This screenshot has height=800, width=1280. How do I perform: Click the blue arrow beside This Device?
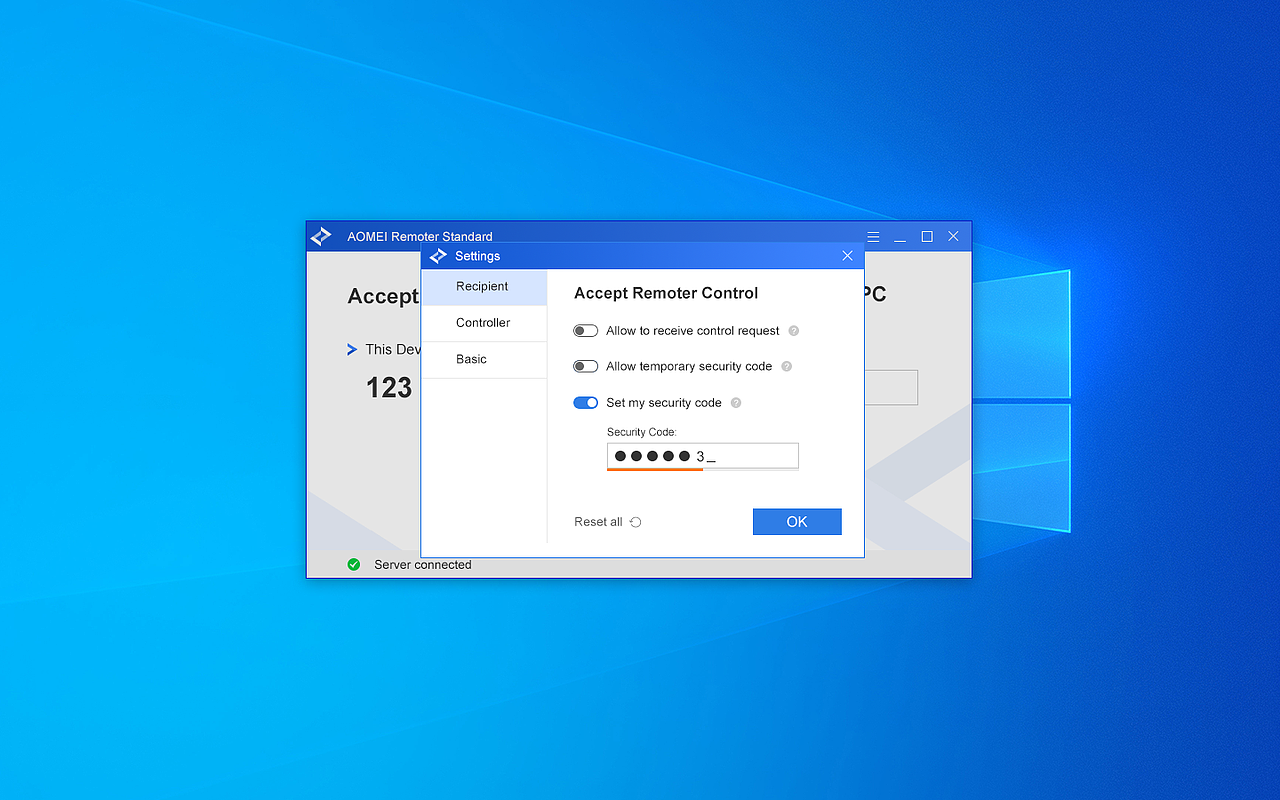click(x=352, y=349)
